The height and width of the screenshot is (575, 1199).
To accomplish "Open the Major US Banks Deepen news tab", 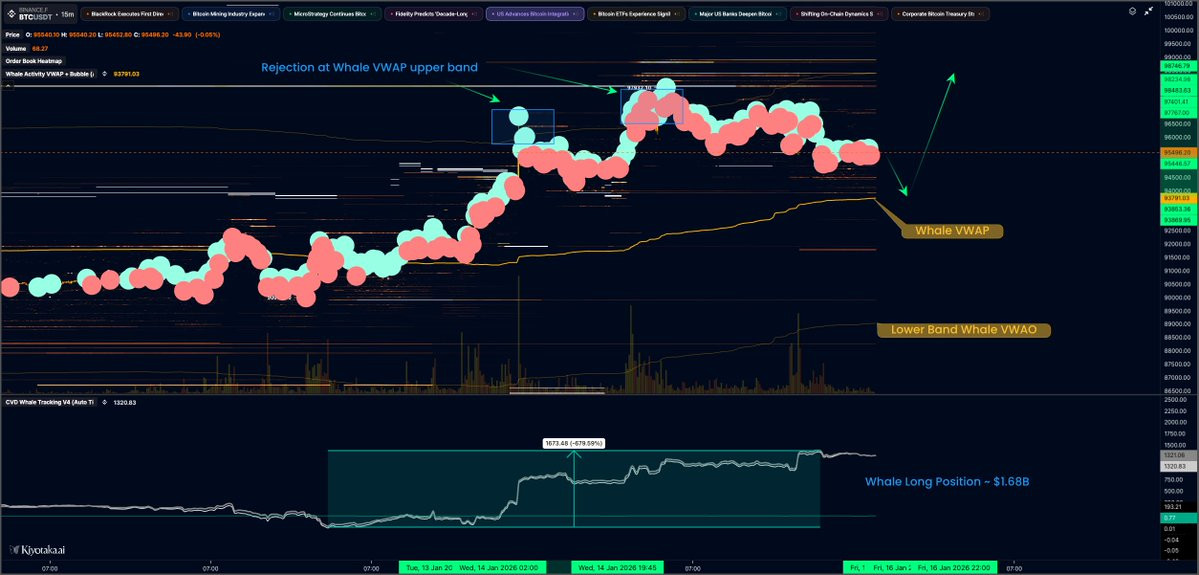I will click(737, 14).
